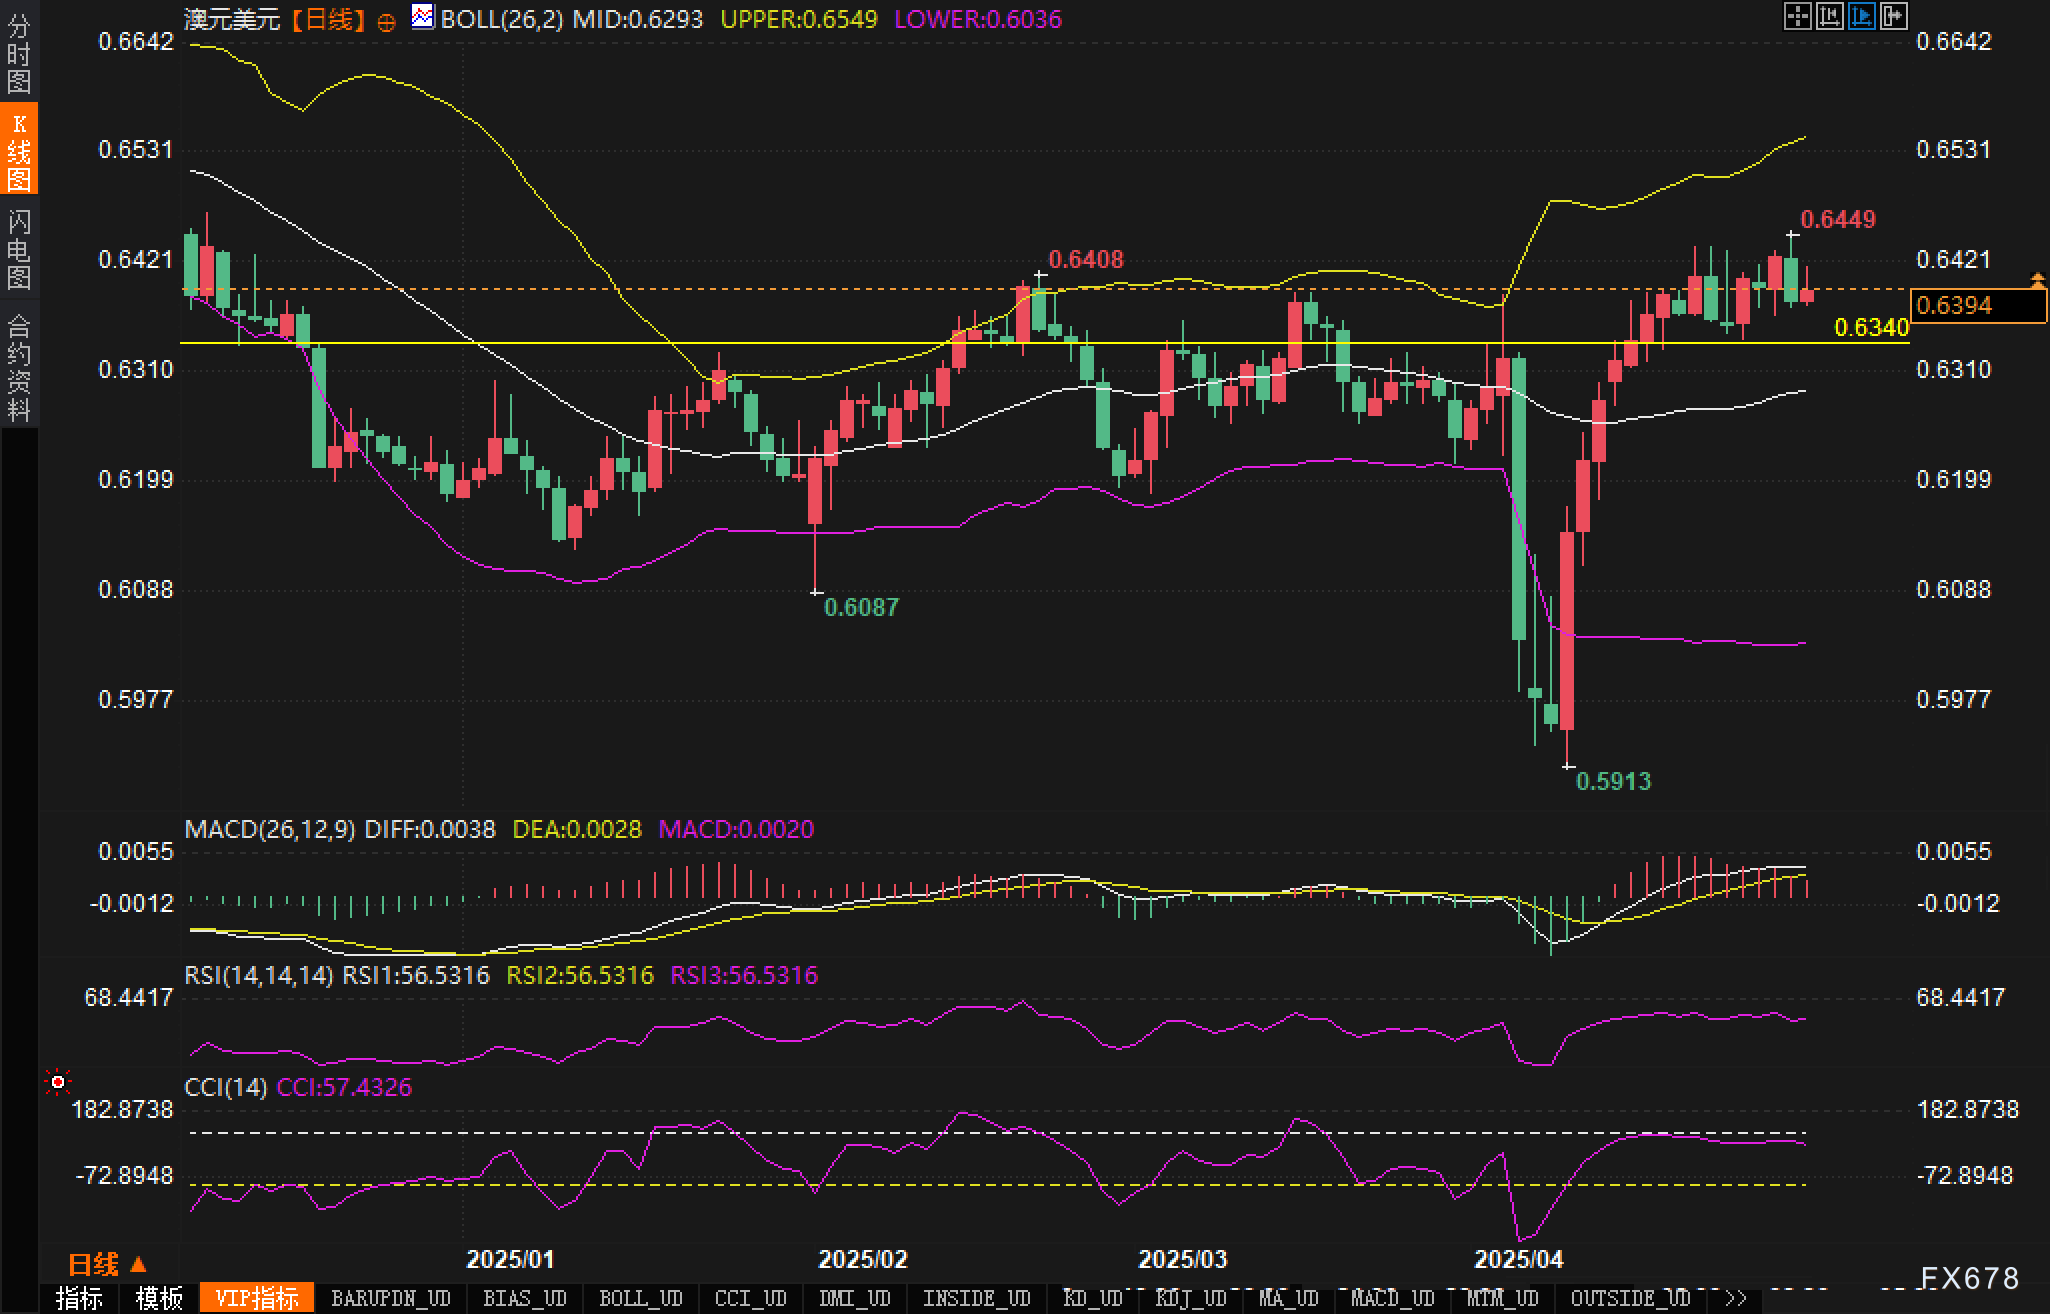
Task: Click the crosshair cursor icon at top right
Action: point(1797,16)
